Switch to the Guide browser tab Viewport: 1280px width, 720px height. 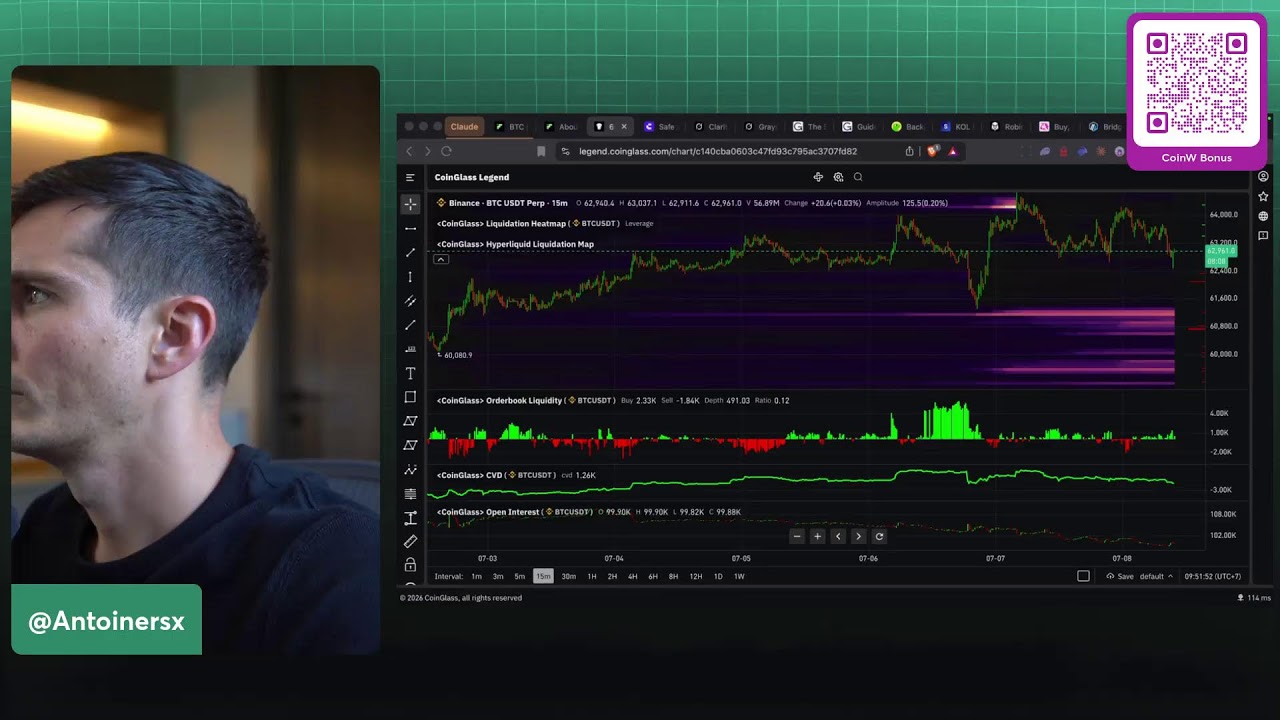point(859,127)
